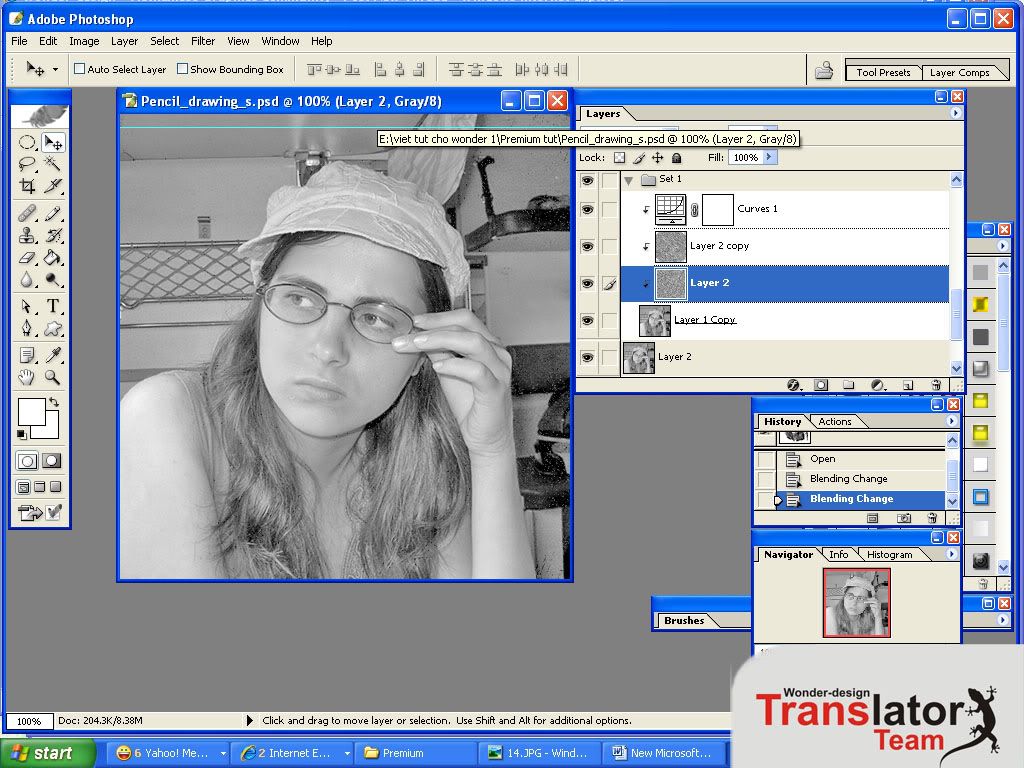
Task: Open the Layers panel flyout menu
Action: (x=955, y=113)
